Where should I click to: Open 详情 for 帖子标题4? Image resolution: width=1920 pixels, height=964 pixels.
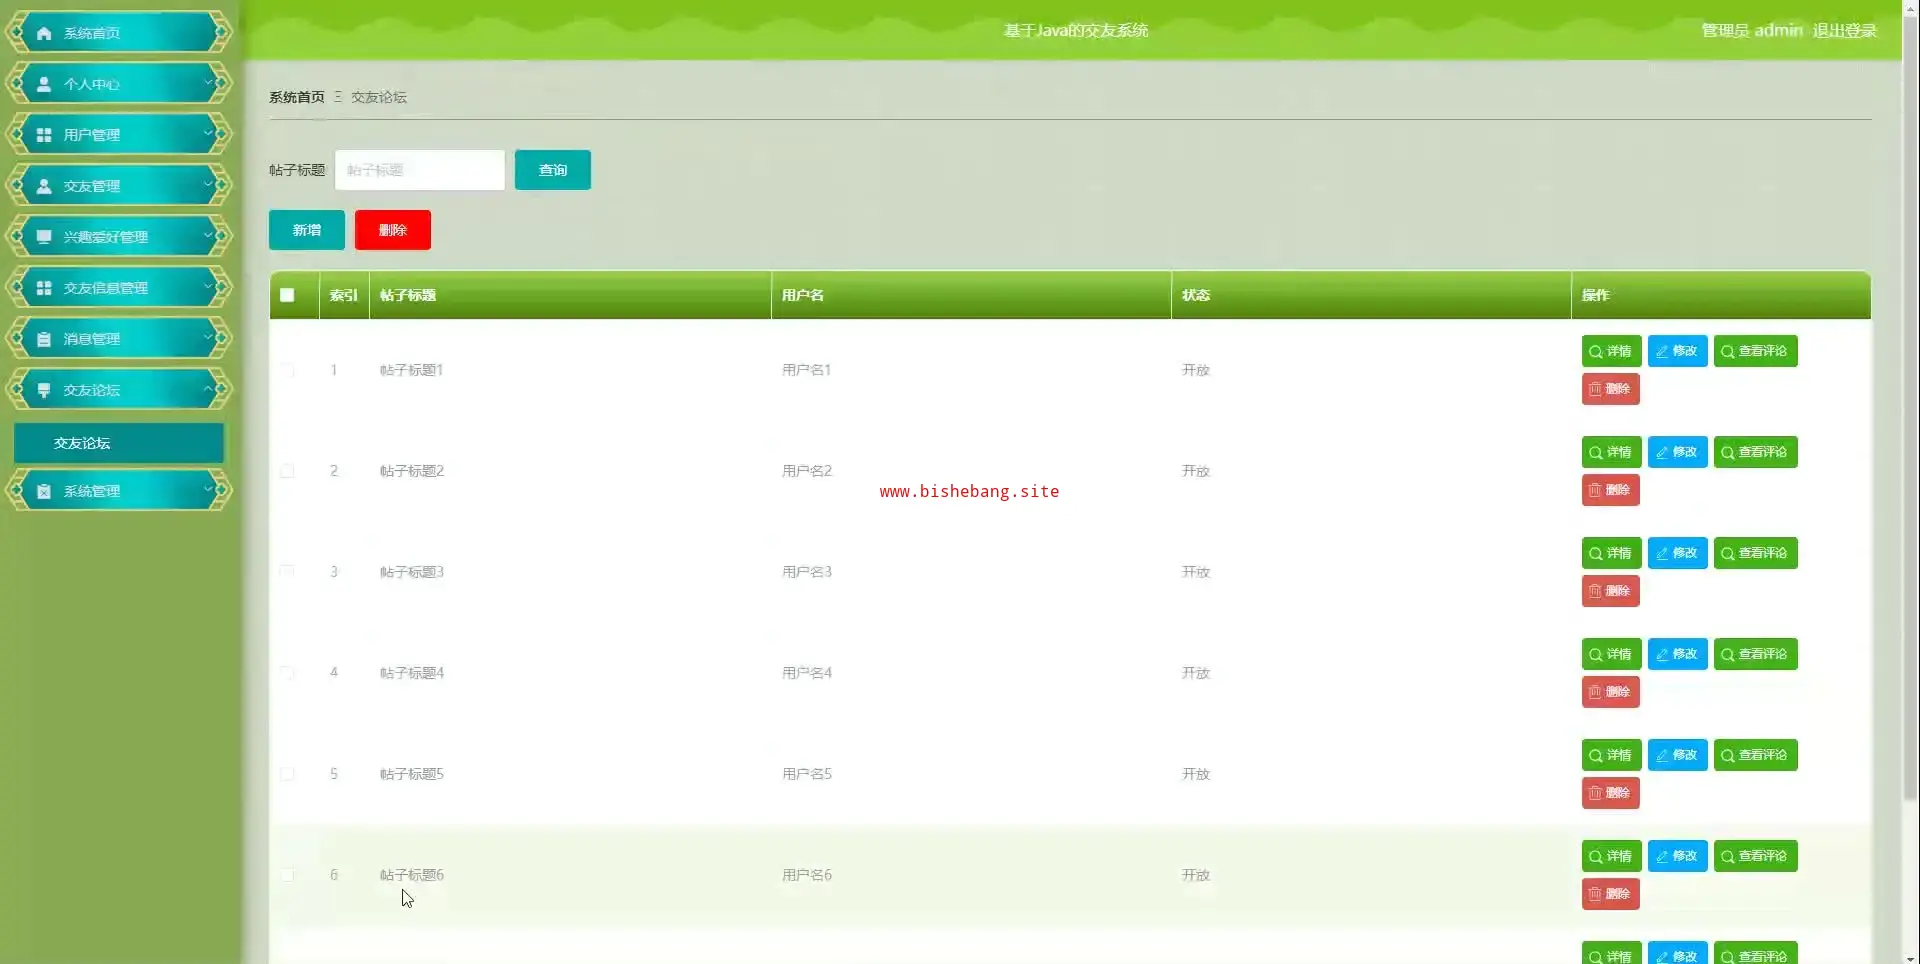click(1612, 654)
